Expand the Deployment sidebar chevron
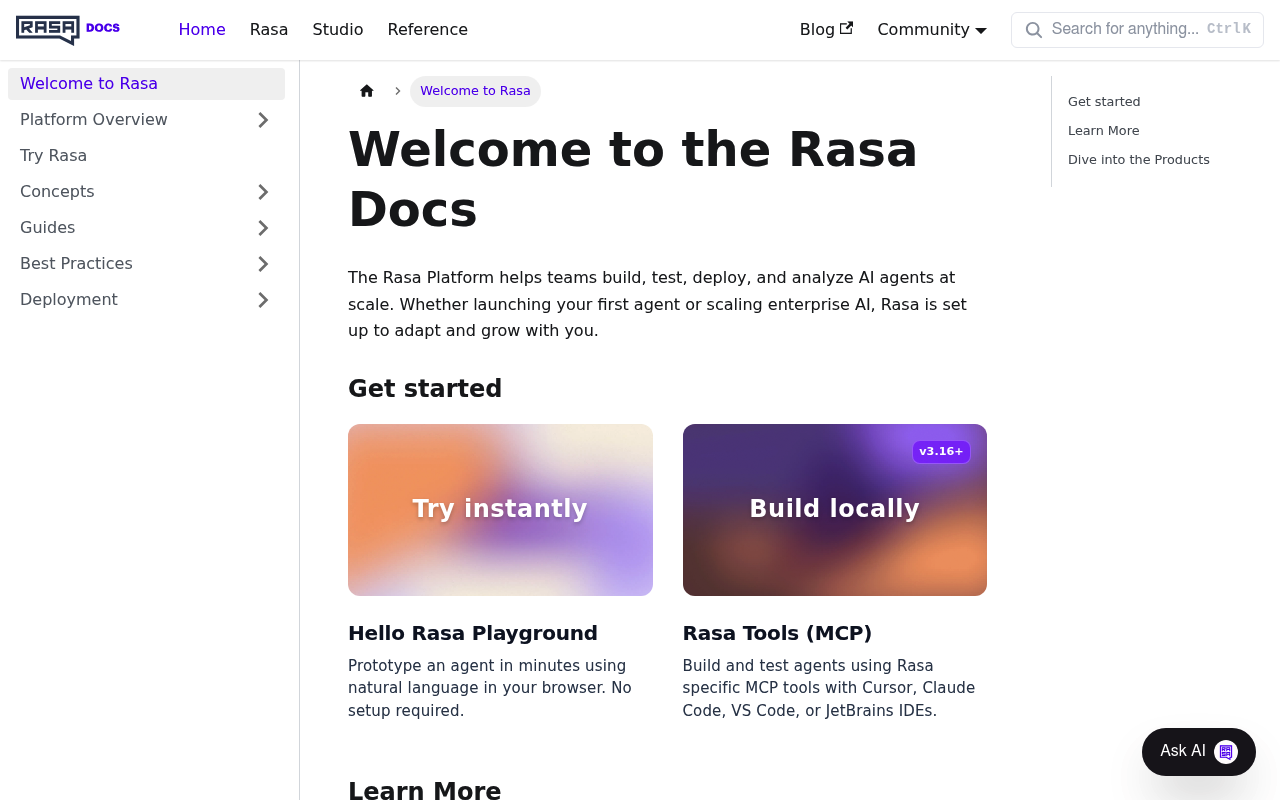1280x800 pixels. (x=263, y=300)
